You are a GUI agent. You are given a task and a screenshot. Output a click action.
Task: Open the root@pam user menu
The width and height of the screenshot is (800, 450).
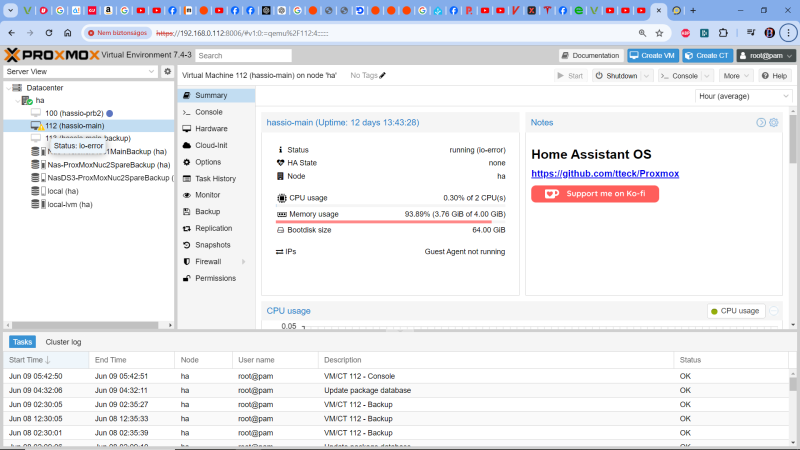tap(766, 55)
